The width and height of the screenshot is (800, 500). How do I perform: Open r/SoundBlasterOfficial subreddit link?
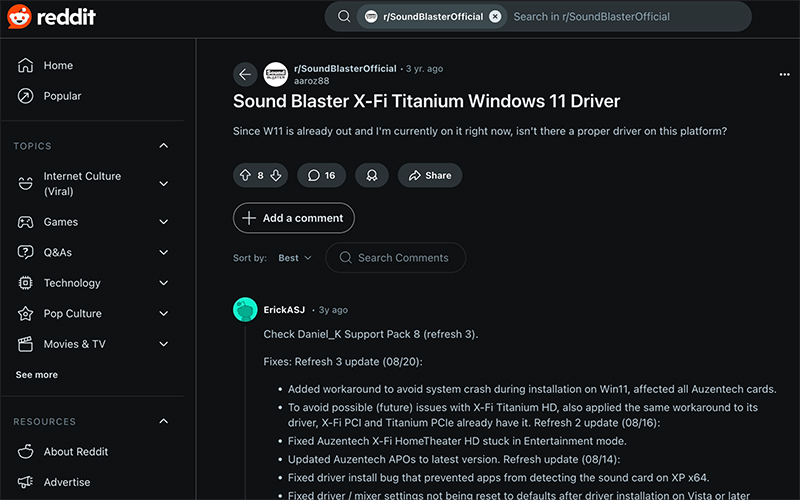coord(345,68)
